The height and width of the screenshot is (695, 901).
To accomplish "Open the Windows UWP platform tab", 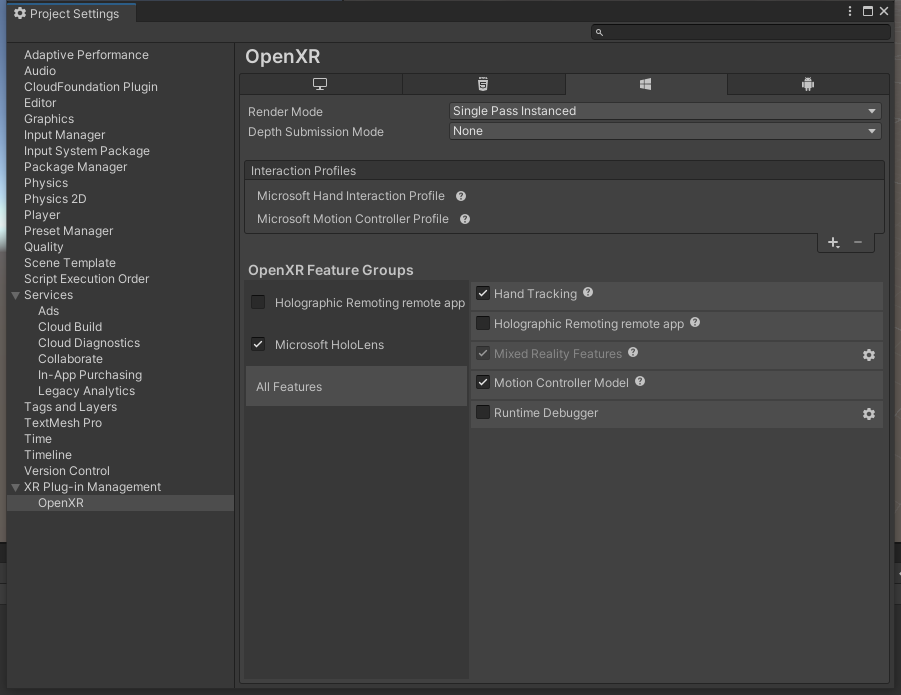I will (646, 84).
